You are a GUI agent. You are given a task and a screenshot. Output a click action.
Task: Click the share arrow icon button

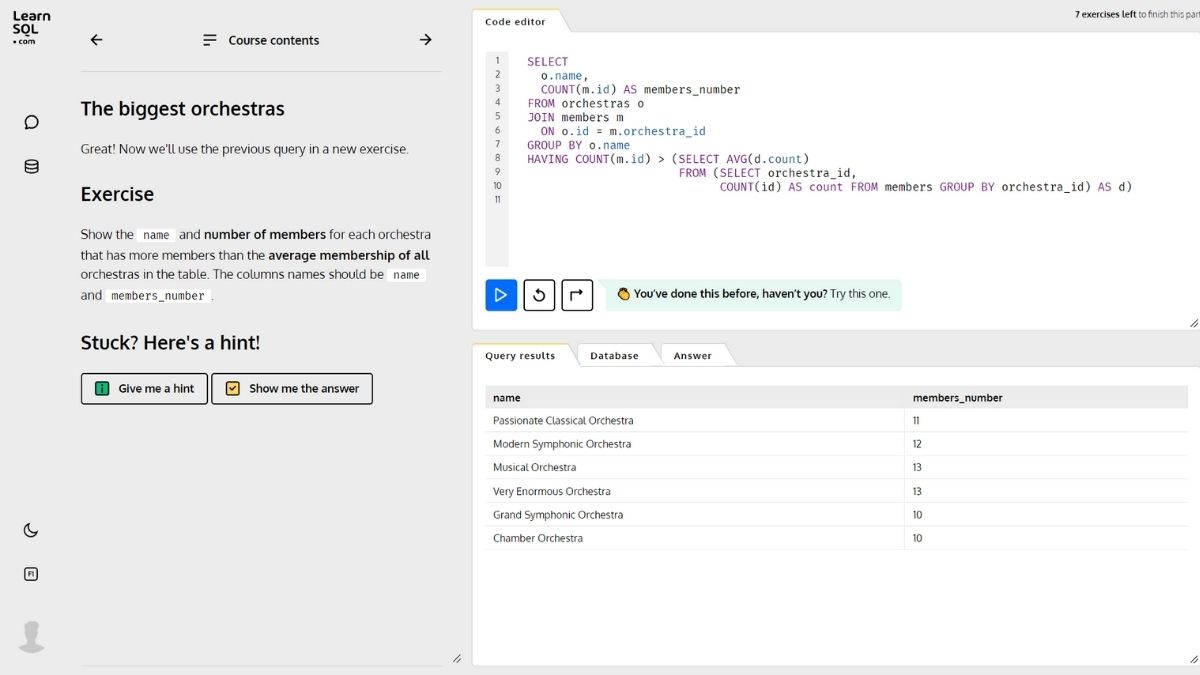[x=577, y=295]
